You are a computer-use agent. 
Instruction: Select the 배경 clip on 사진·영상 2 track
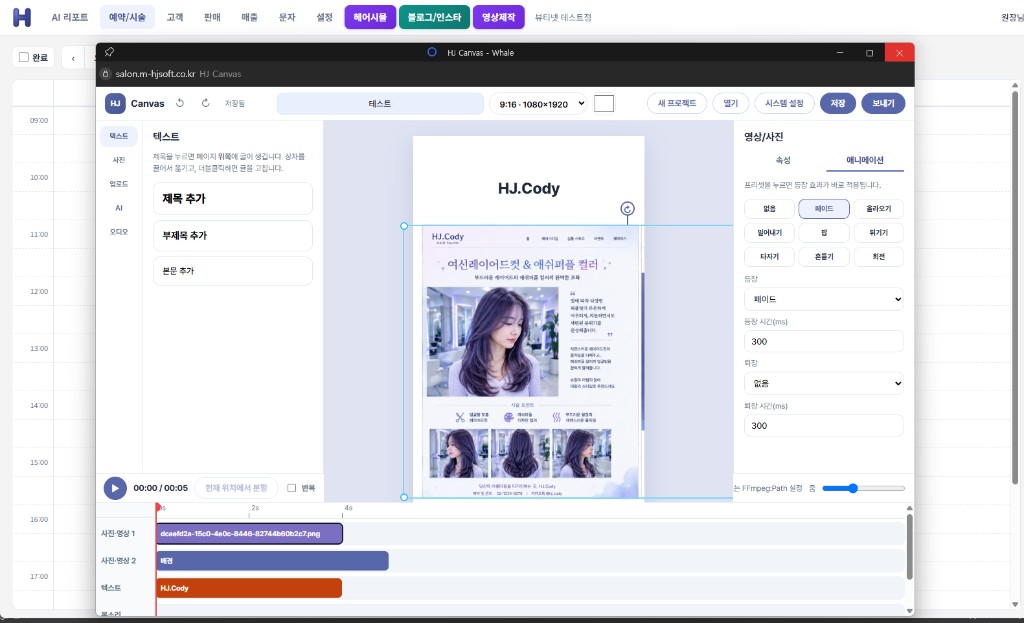[272, 561]
